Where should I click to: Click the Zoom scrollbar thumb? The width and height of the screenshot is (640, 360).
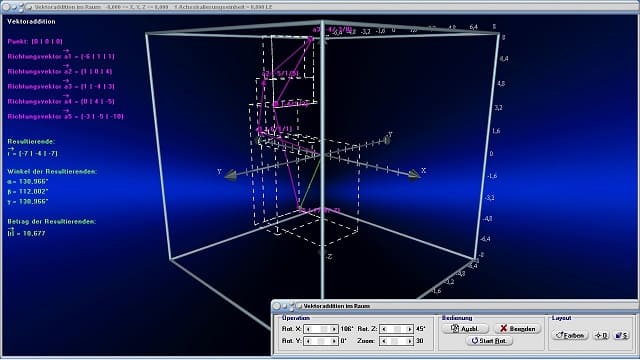click(394, 341)
